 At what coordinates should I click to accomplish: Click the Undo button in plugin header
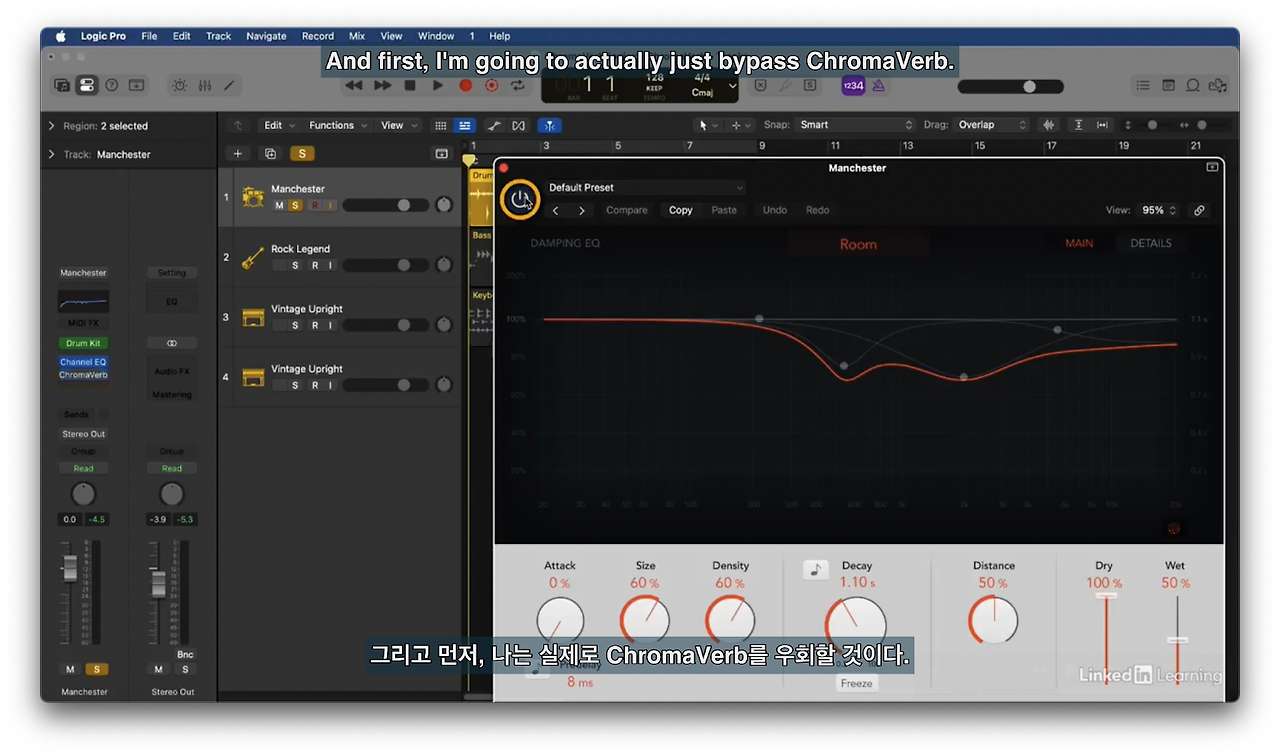775,210
